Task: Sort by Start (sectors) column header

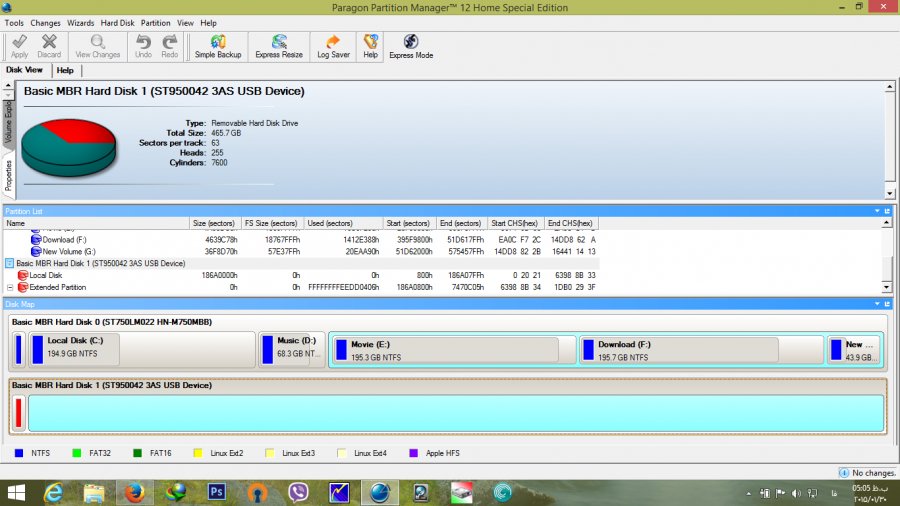Action: (x=408, y=223)
